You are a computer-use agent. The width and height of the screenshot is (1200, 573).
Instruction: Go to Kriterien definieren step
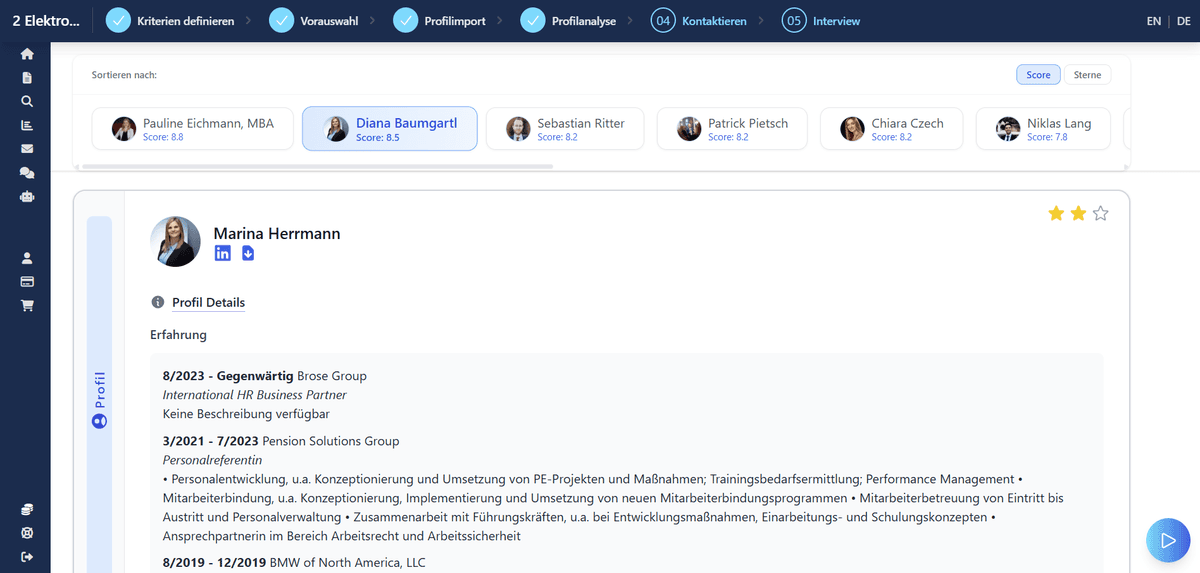coord(171,21)
